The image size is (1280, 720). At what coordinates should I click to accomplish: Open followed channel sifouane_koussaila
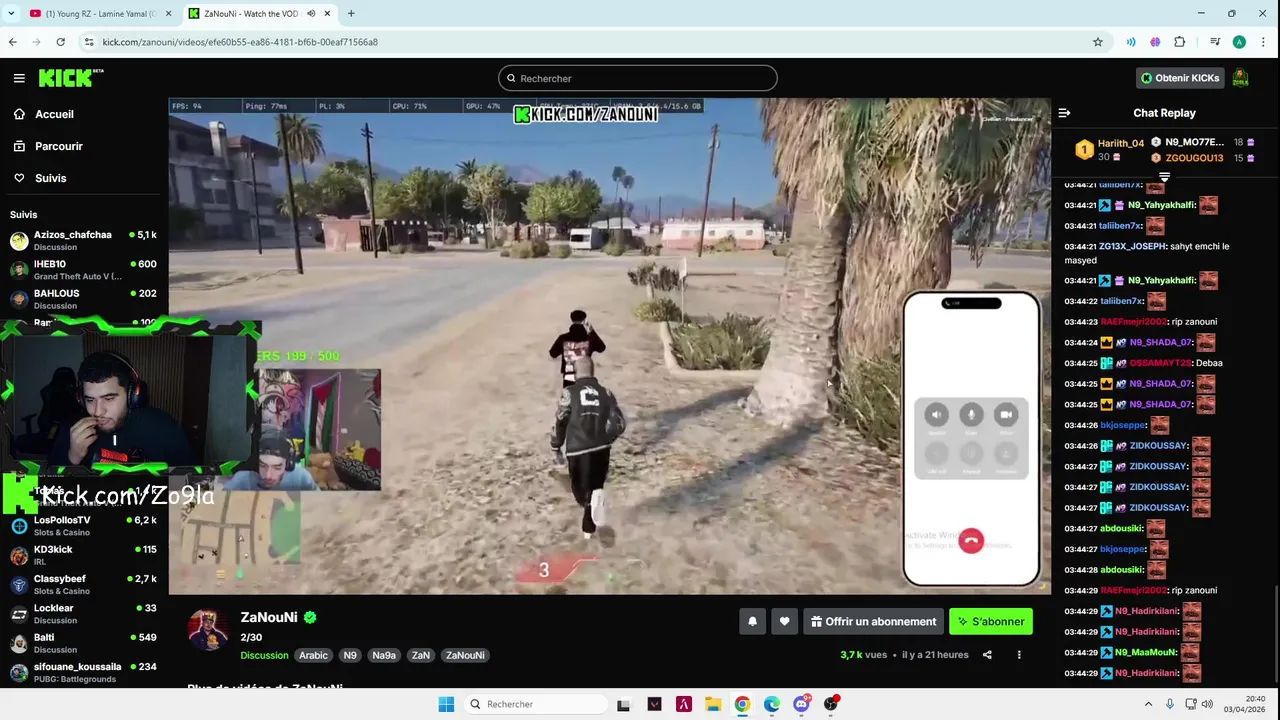tap(84, 672)
